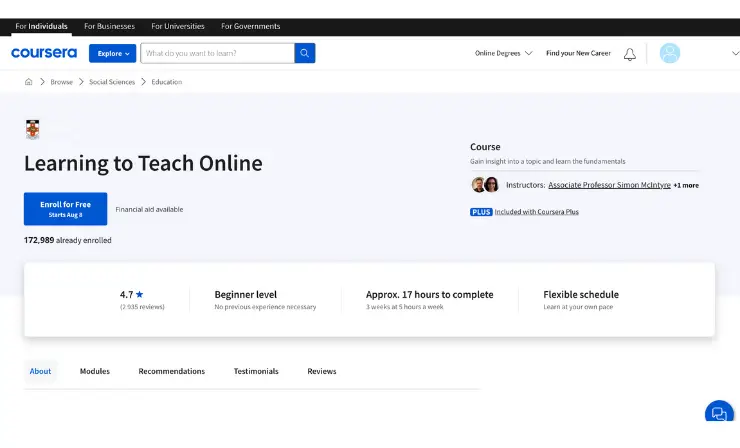Open the Browse breadcrumb

[62, 82]
